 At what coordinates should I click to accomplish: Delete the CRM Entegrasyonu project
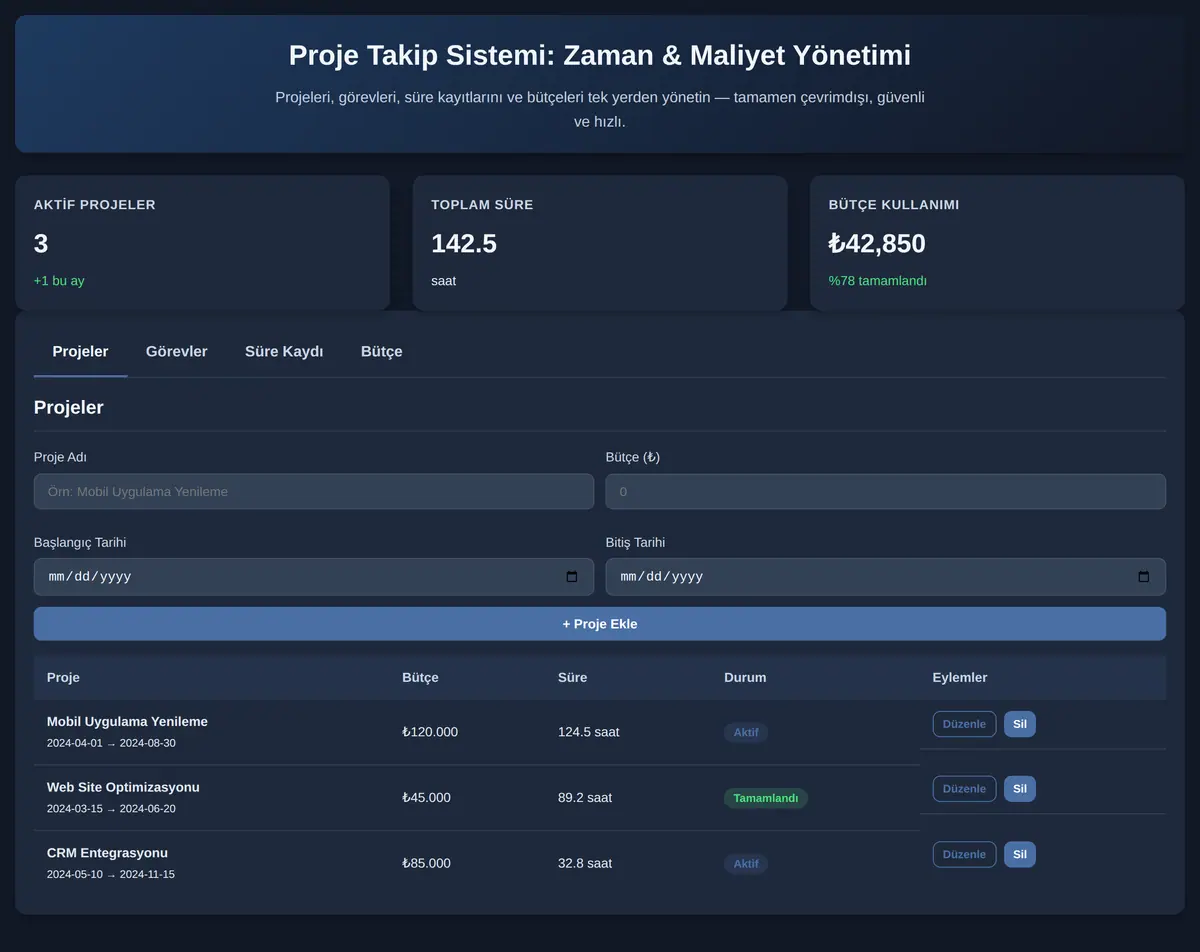pyautogui.click(x=1020, y=855)
